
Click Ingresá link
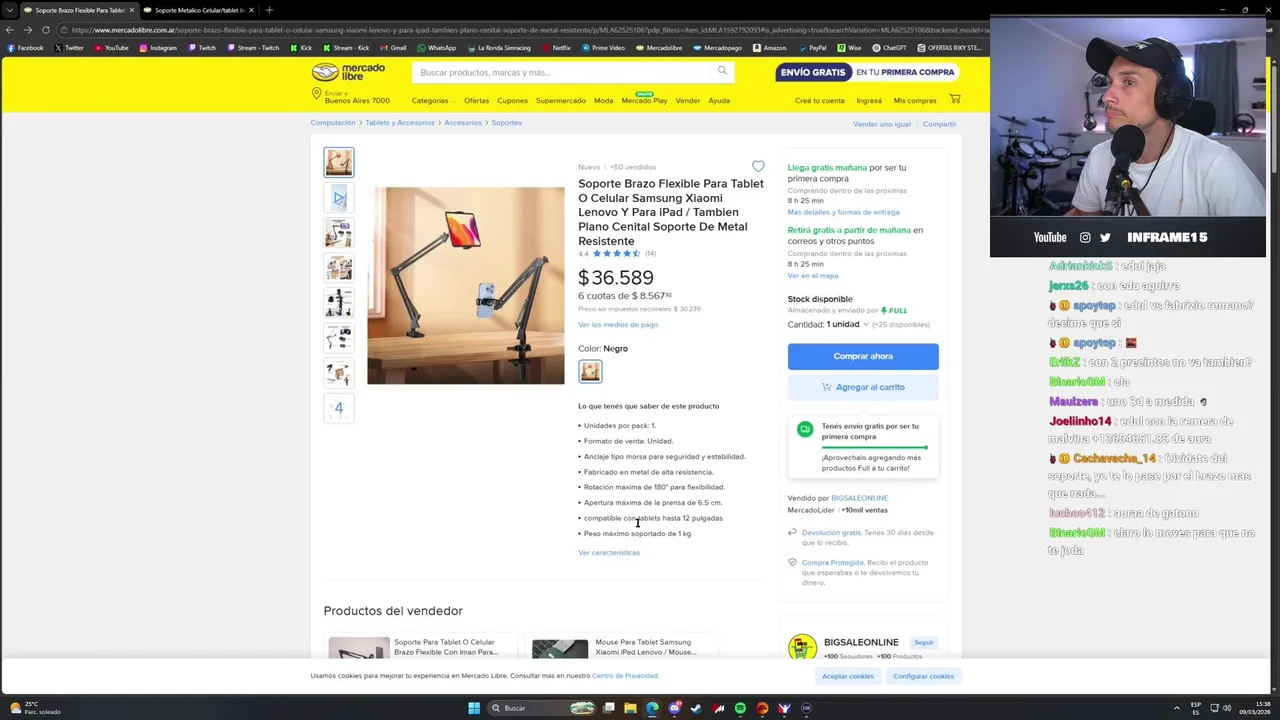pos(869,100)
